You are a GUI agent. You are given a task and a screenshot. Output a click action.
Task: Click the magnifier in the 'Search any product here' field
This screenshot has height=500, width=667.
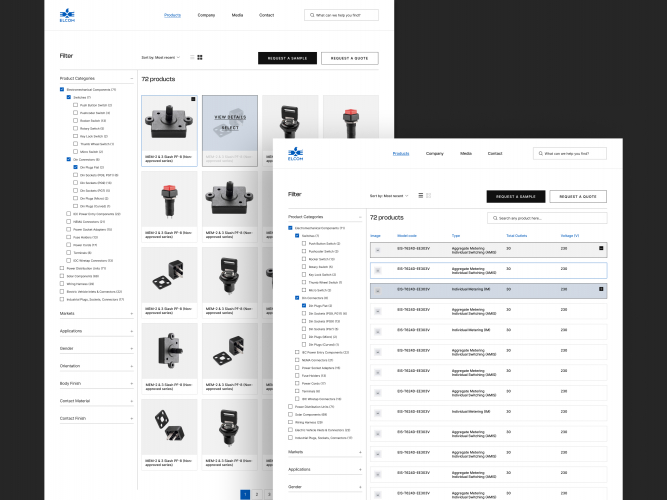click(x=495, y=218)
